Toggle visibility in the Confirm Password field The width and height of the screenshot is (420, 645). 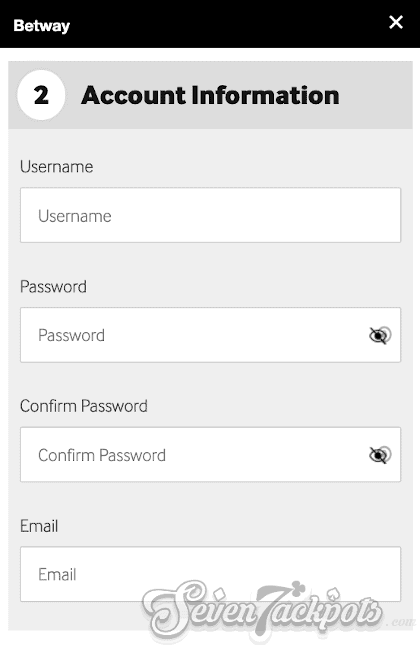pyautogui.click(x=380, y=455)
